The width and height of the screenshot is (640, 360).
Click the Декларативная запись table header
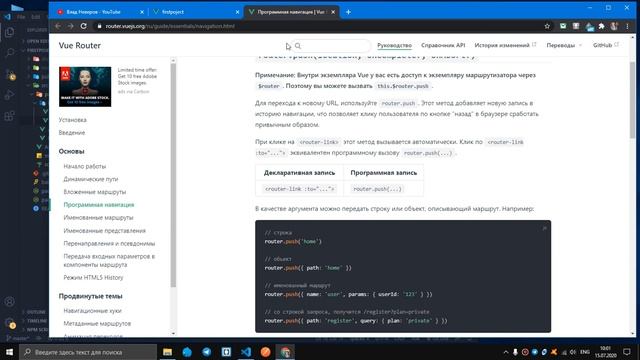(299, 173)
